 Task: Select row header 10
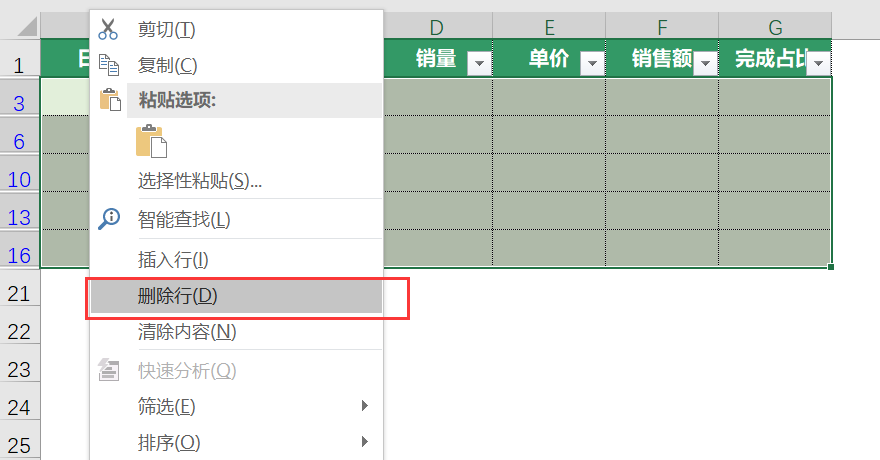(x=19, y=180)
